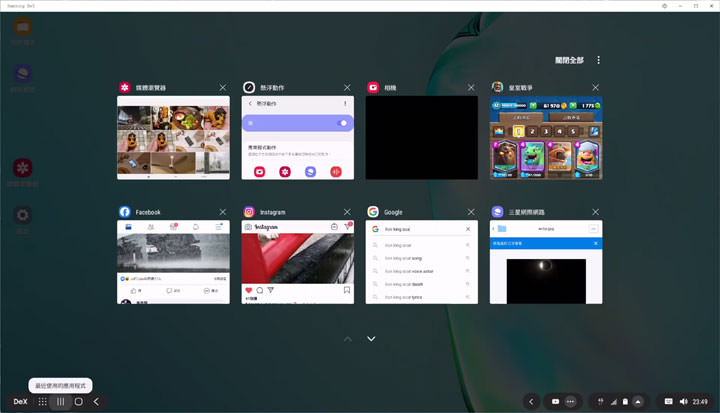The width and height of the screenshot is (720, 413).
Task: Click the data transfer arrows status icon
Action: (x=600, y=402)
